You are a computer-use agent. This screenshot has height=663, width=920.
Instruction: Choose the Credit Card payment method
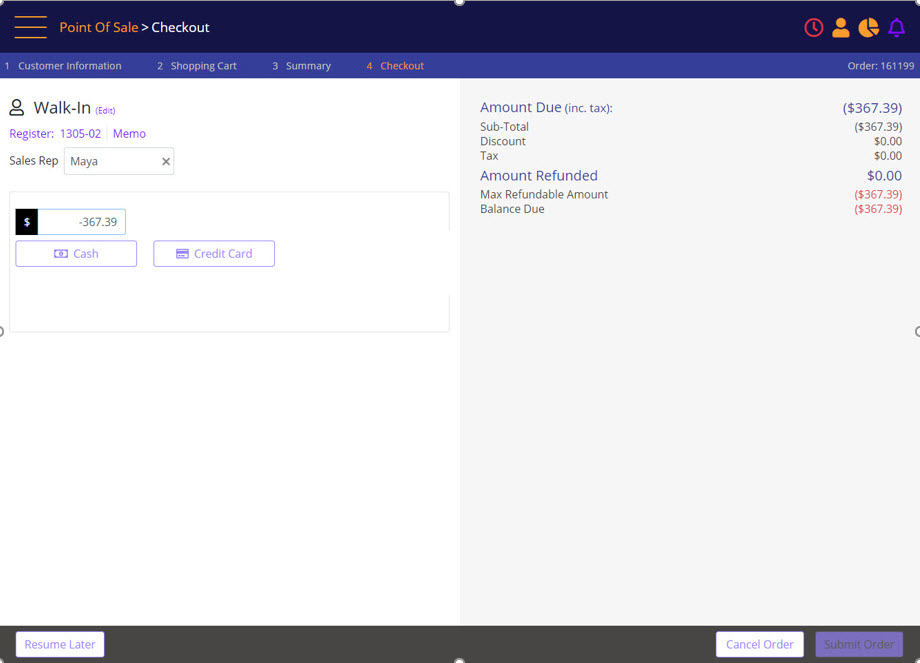click(214, 253)
